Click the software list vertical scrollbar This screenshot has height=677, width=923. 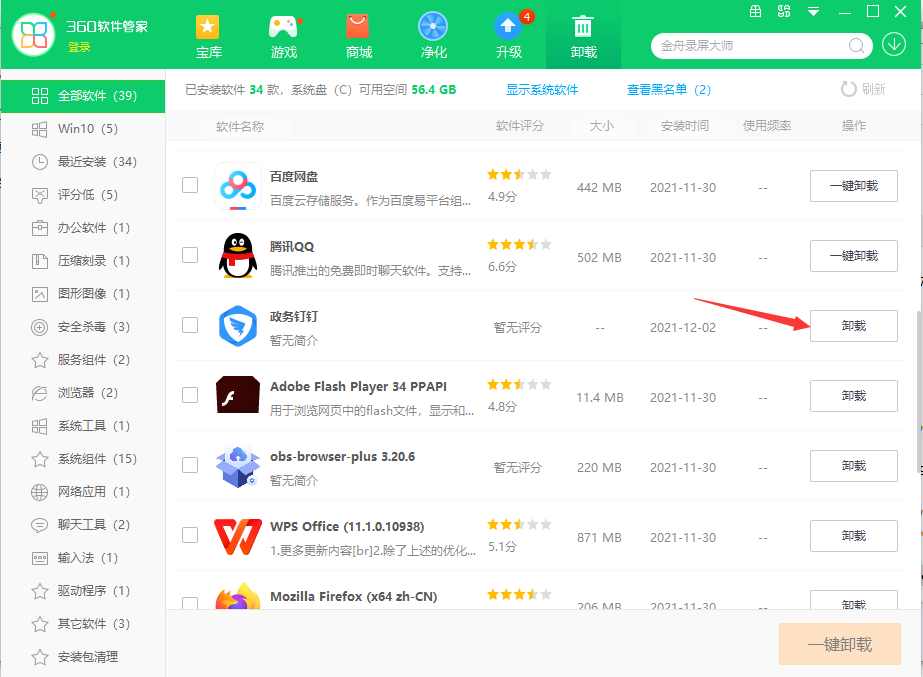[919, 391]
